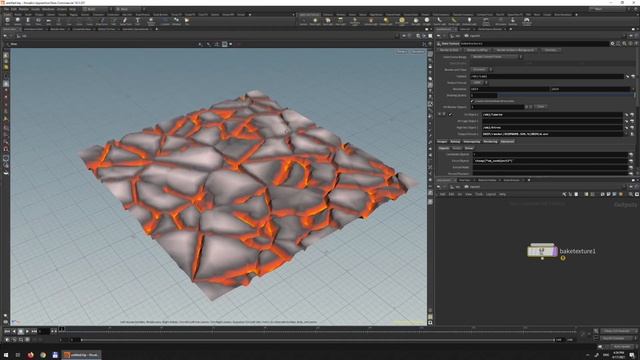This screenshot has height=360, width=640.
Task: Click the Camera path input field
Action: (547, 76)
